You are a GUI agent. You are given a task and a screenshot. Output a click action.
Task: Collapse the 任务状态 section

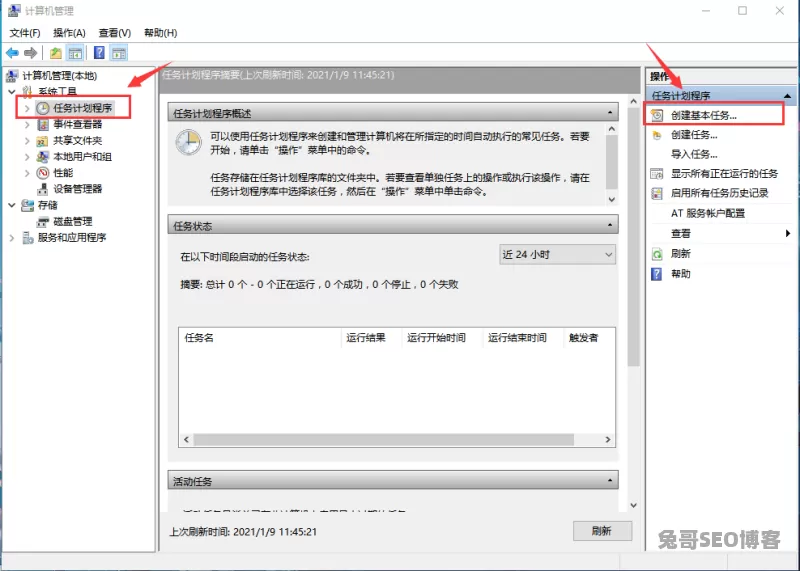[610, 226]
